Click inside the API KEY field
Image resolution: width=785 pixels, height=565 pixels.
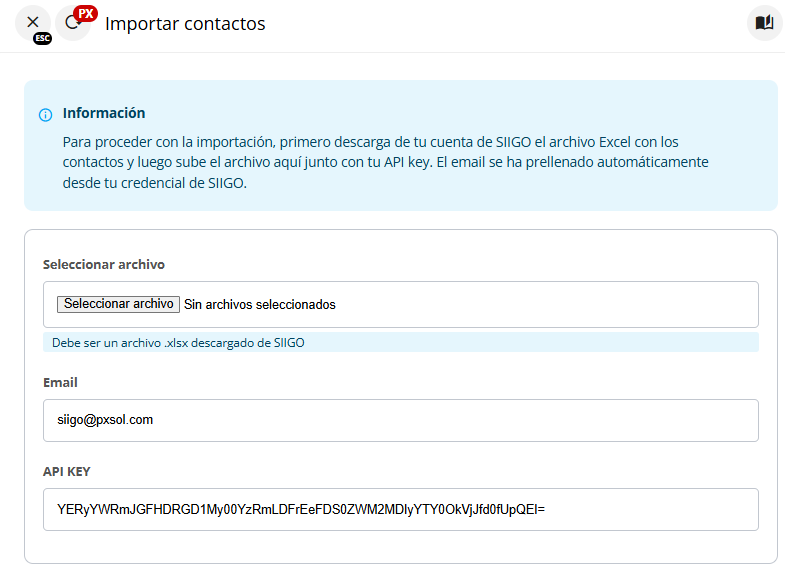tap(650, 509)
